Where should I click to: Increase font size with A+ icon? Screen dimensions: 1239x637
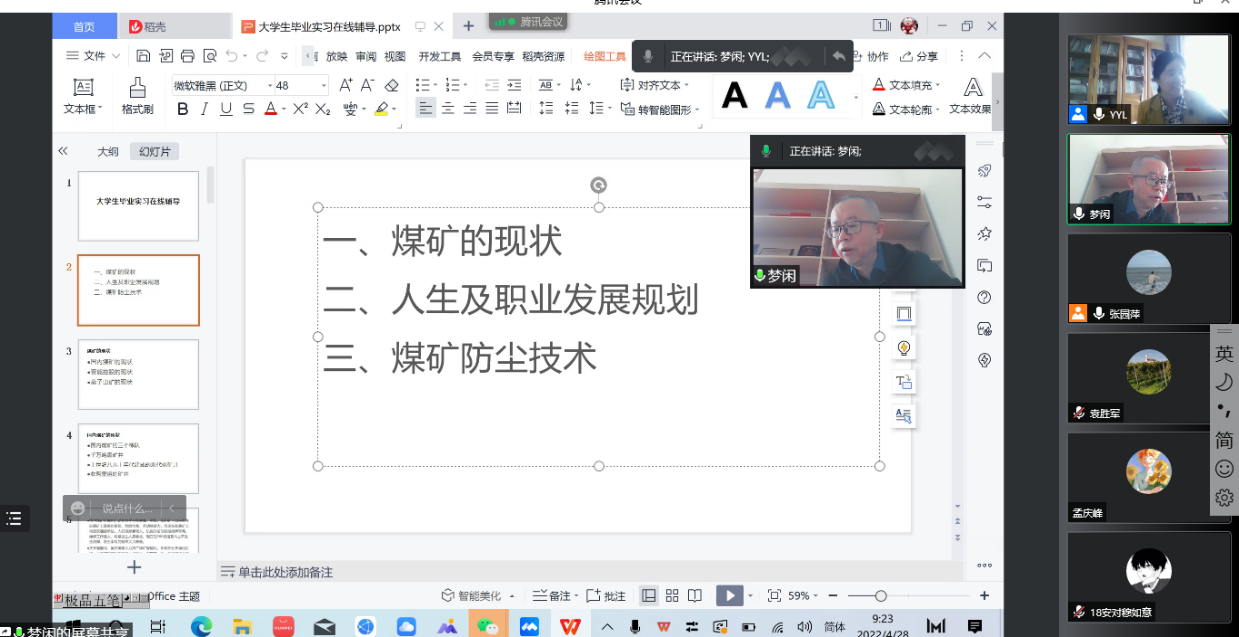pyautogui.click(x=346, y=85)
